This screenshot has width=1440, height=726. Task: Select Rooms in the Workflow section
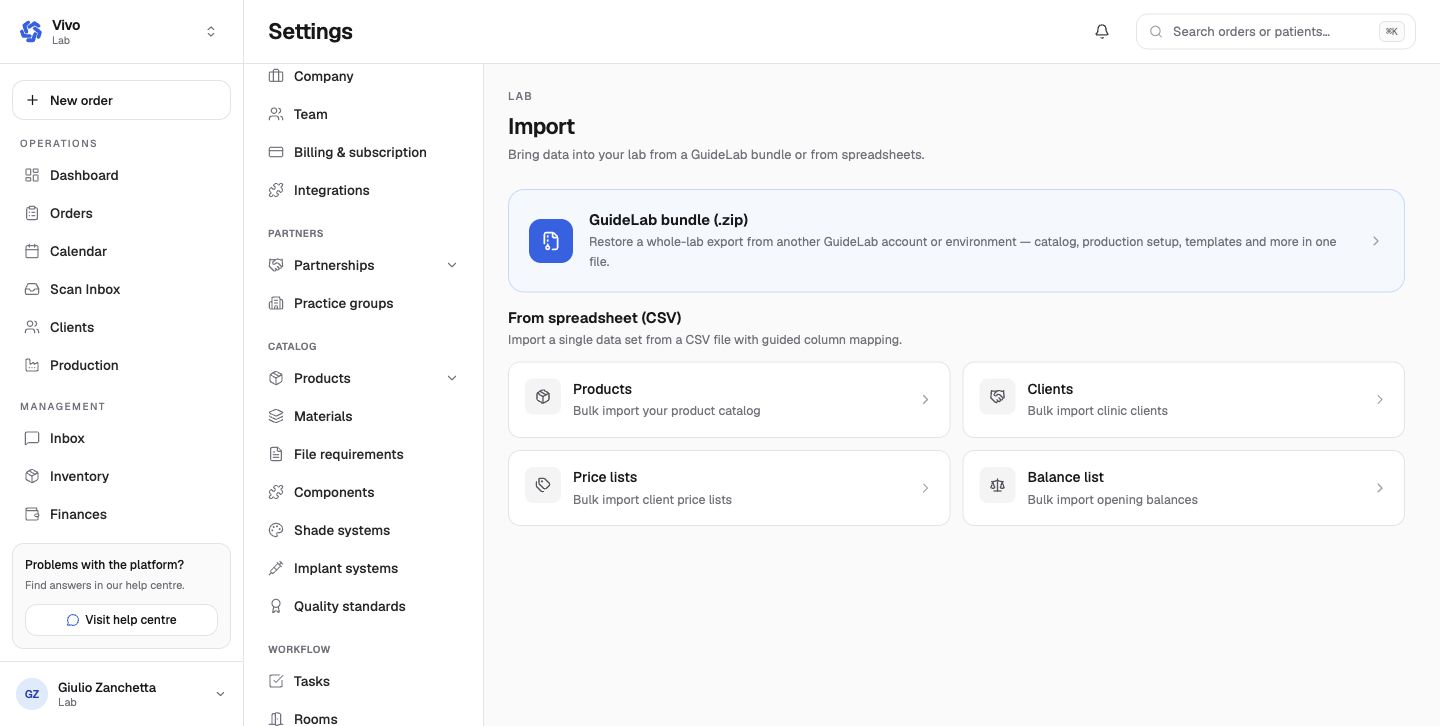[363, 717]
